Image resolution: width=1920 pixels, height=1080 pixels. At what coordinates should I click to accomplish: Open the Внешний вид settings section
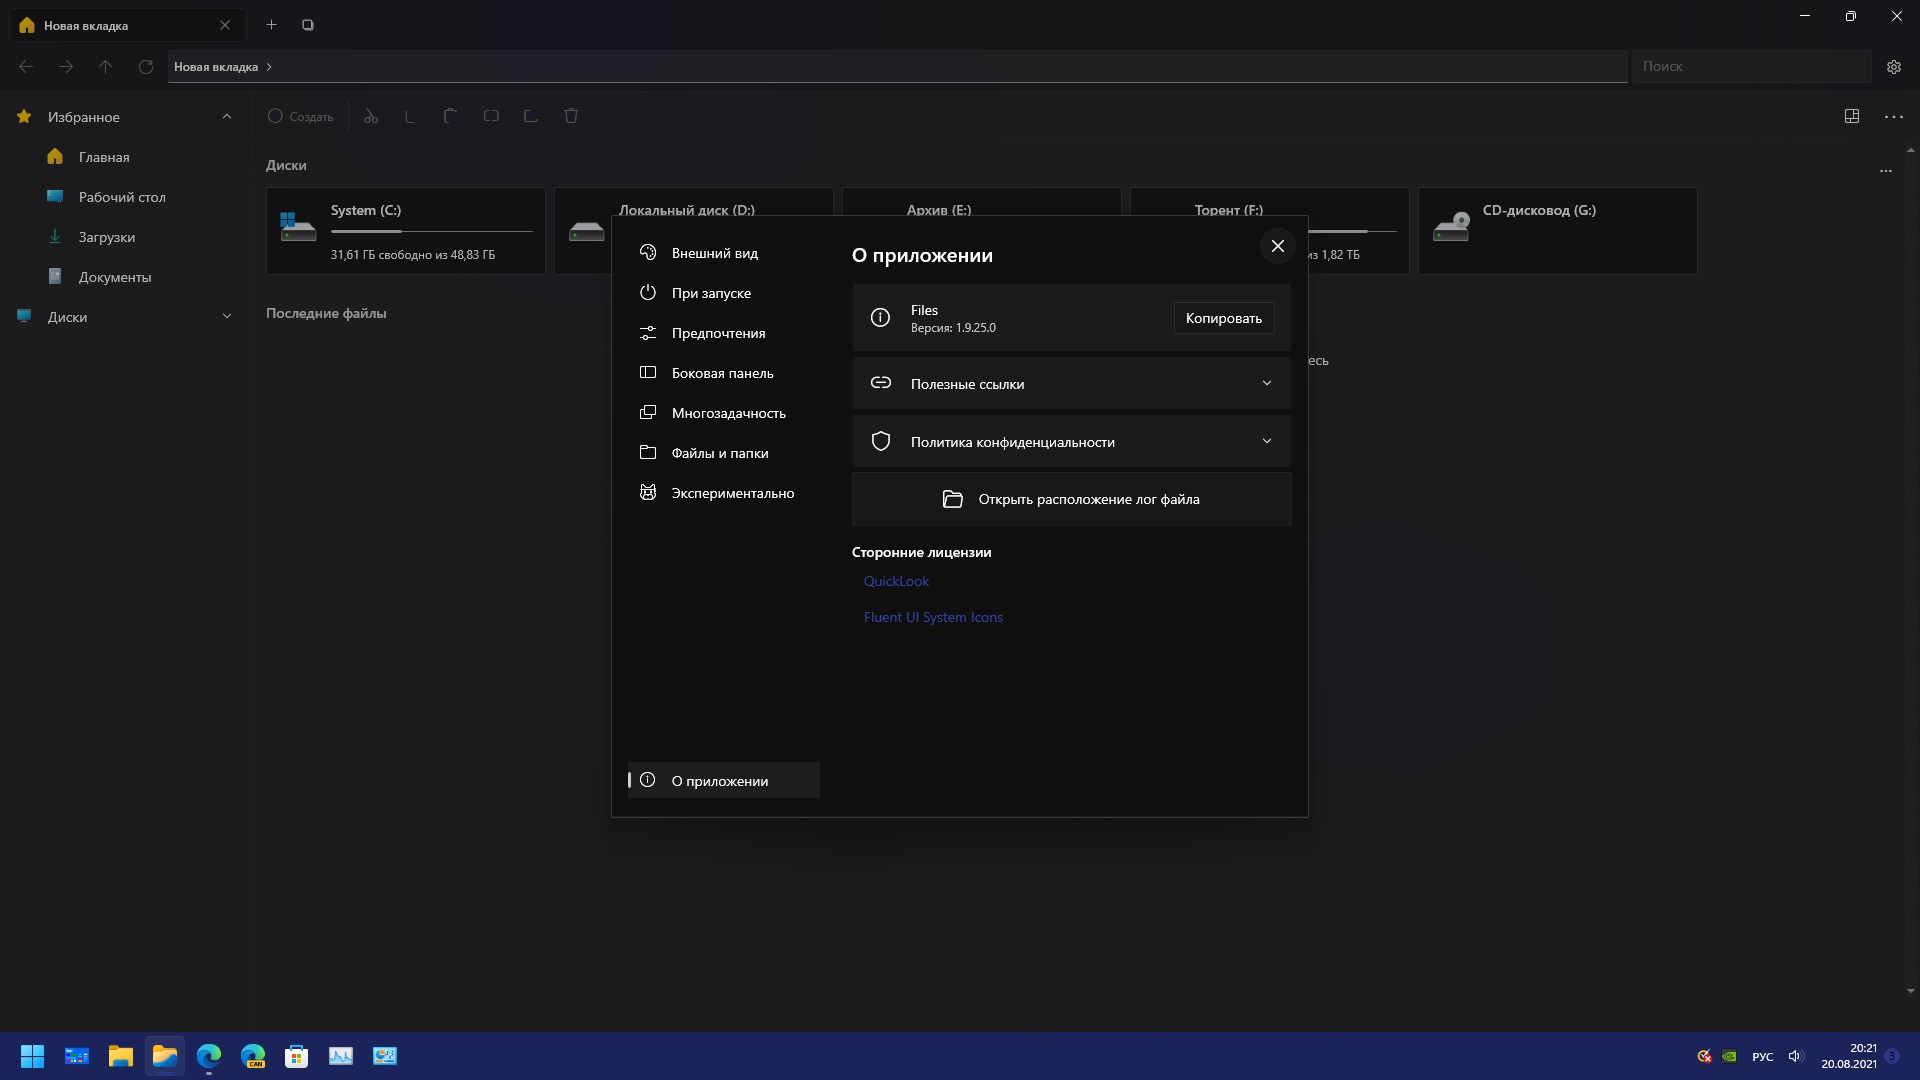click(714, 253)
